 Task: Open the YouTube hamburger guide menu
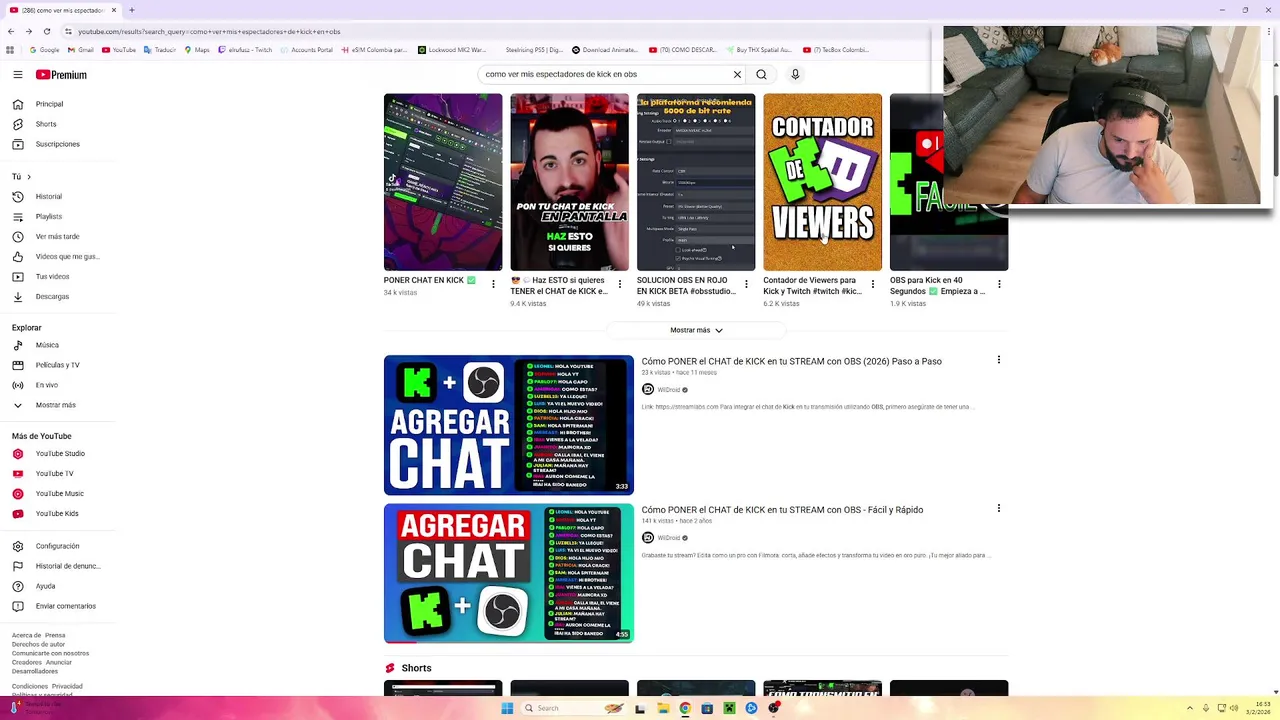pos(17,75)
